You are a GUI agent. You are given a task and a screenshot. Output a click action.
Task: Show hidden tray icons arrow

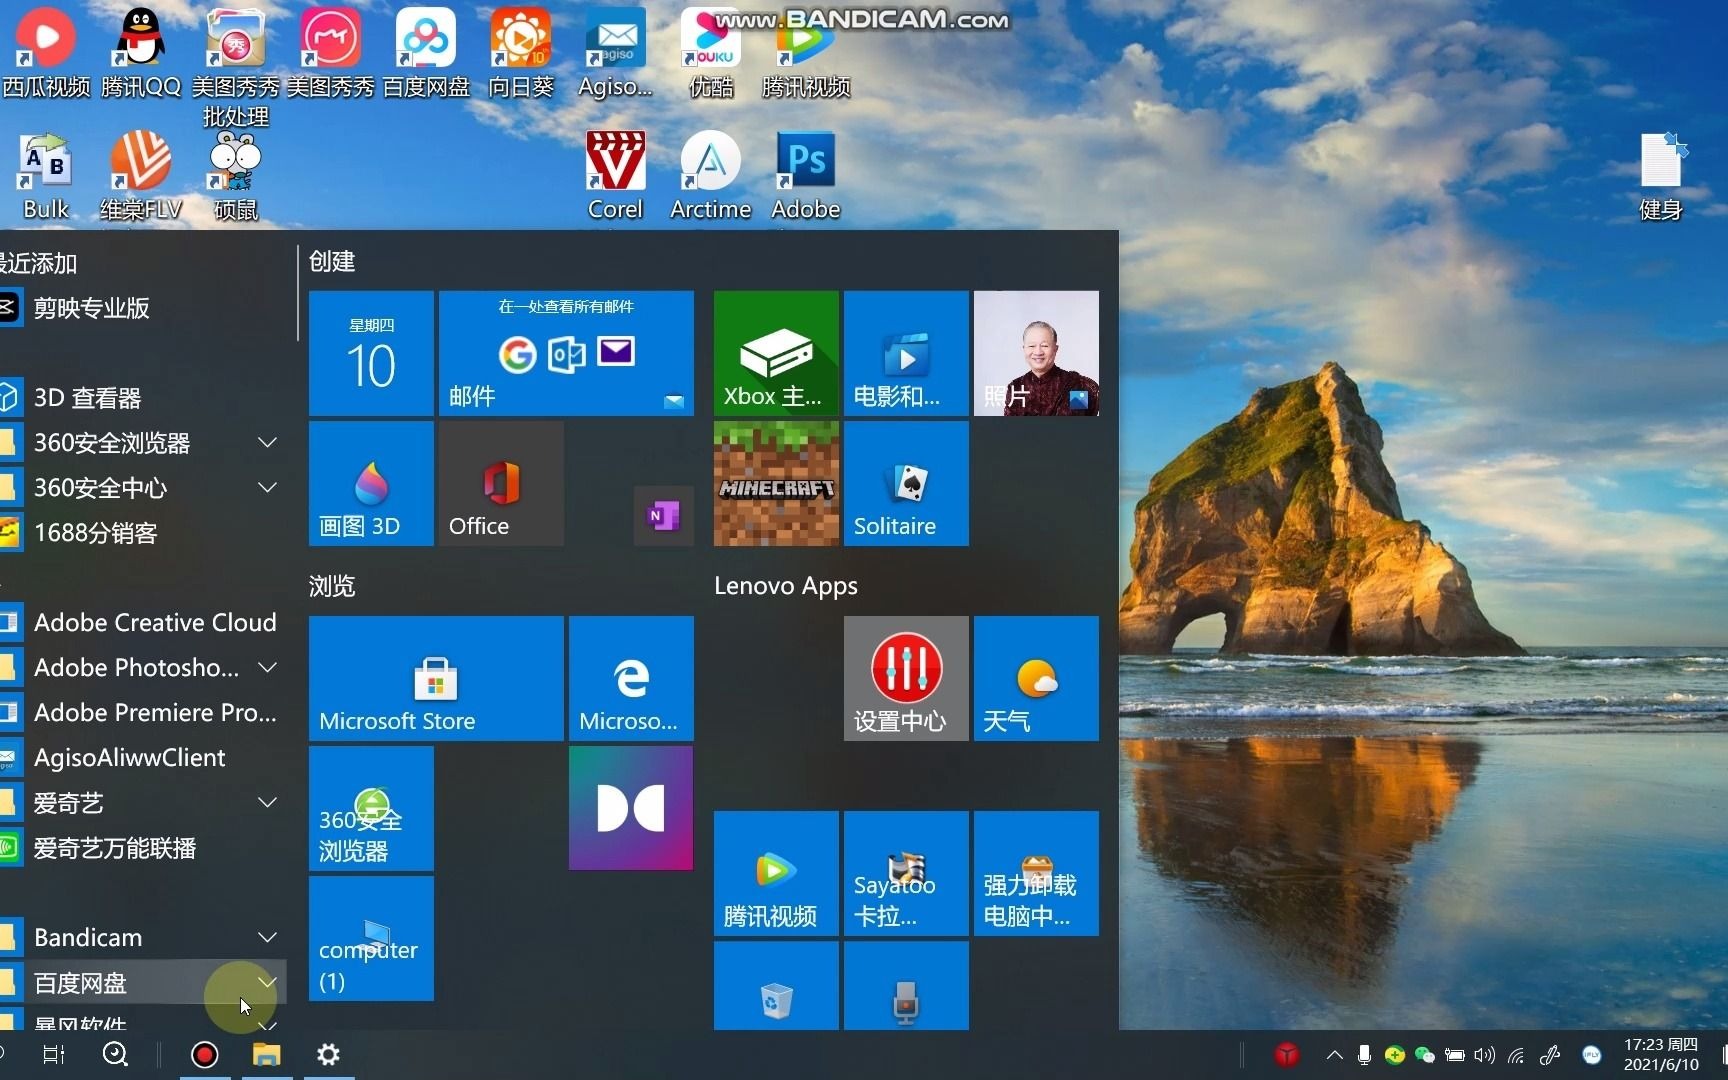coord(1334,1055)
